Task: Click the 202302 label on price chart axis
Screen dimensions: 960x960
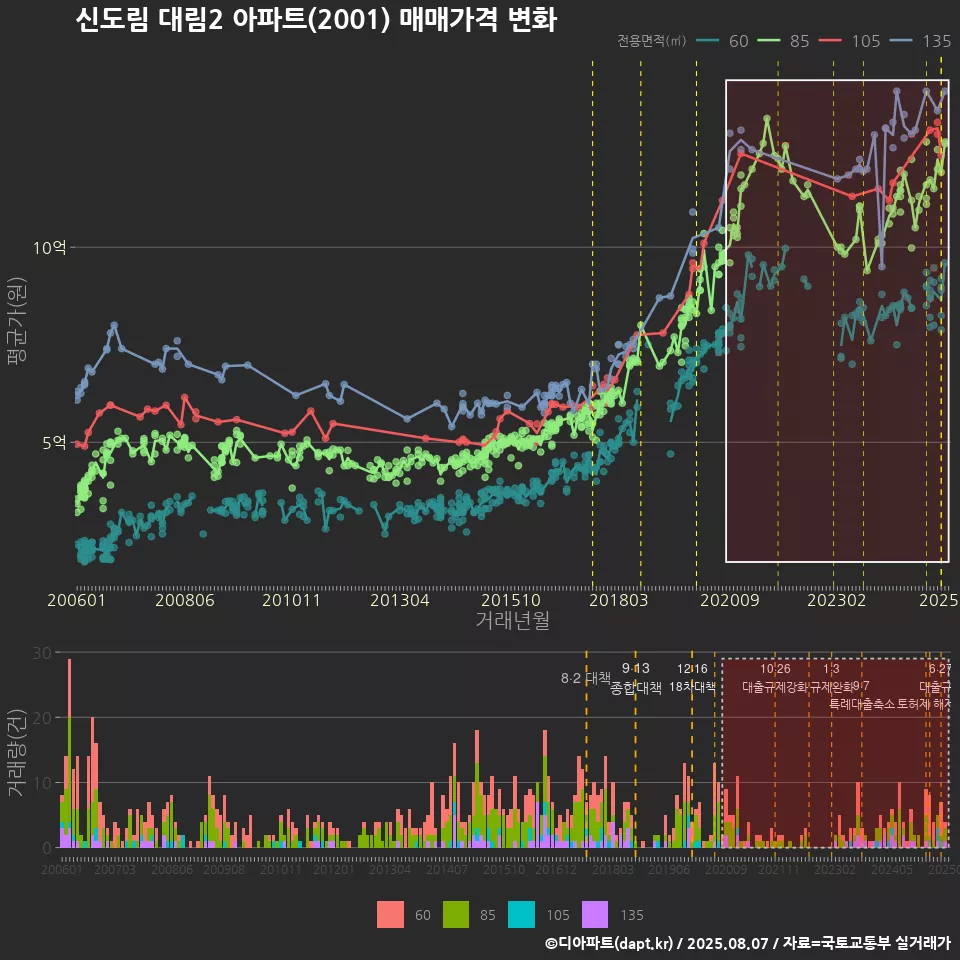Action: [x=836, y=600]
